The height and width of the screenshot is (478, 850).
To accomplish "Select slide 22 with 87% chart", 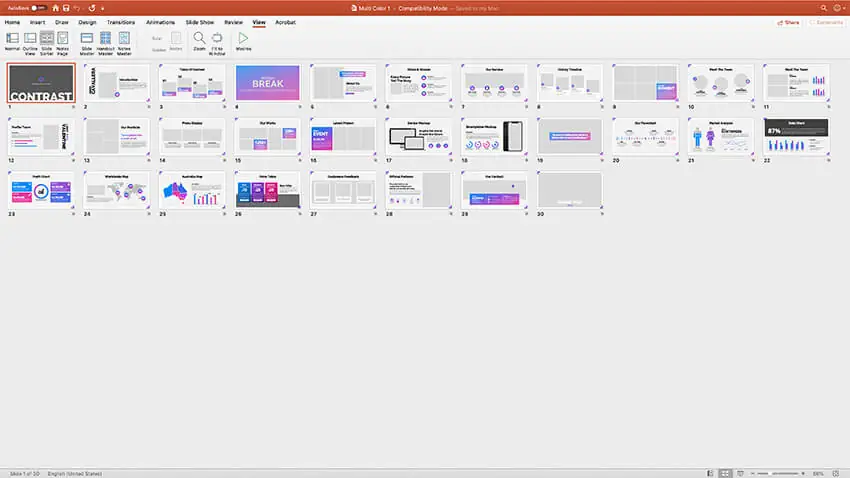I will [796, 136].
